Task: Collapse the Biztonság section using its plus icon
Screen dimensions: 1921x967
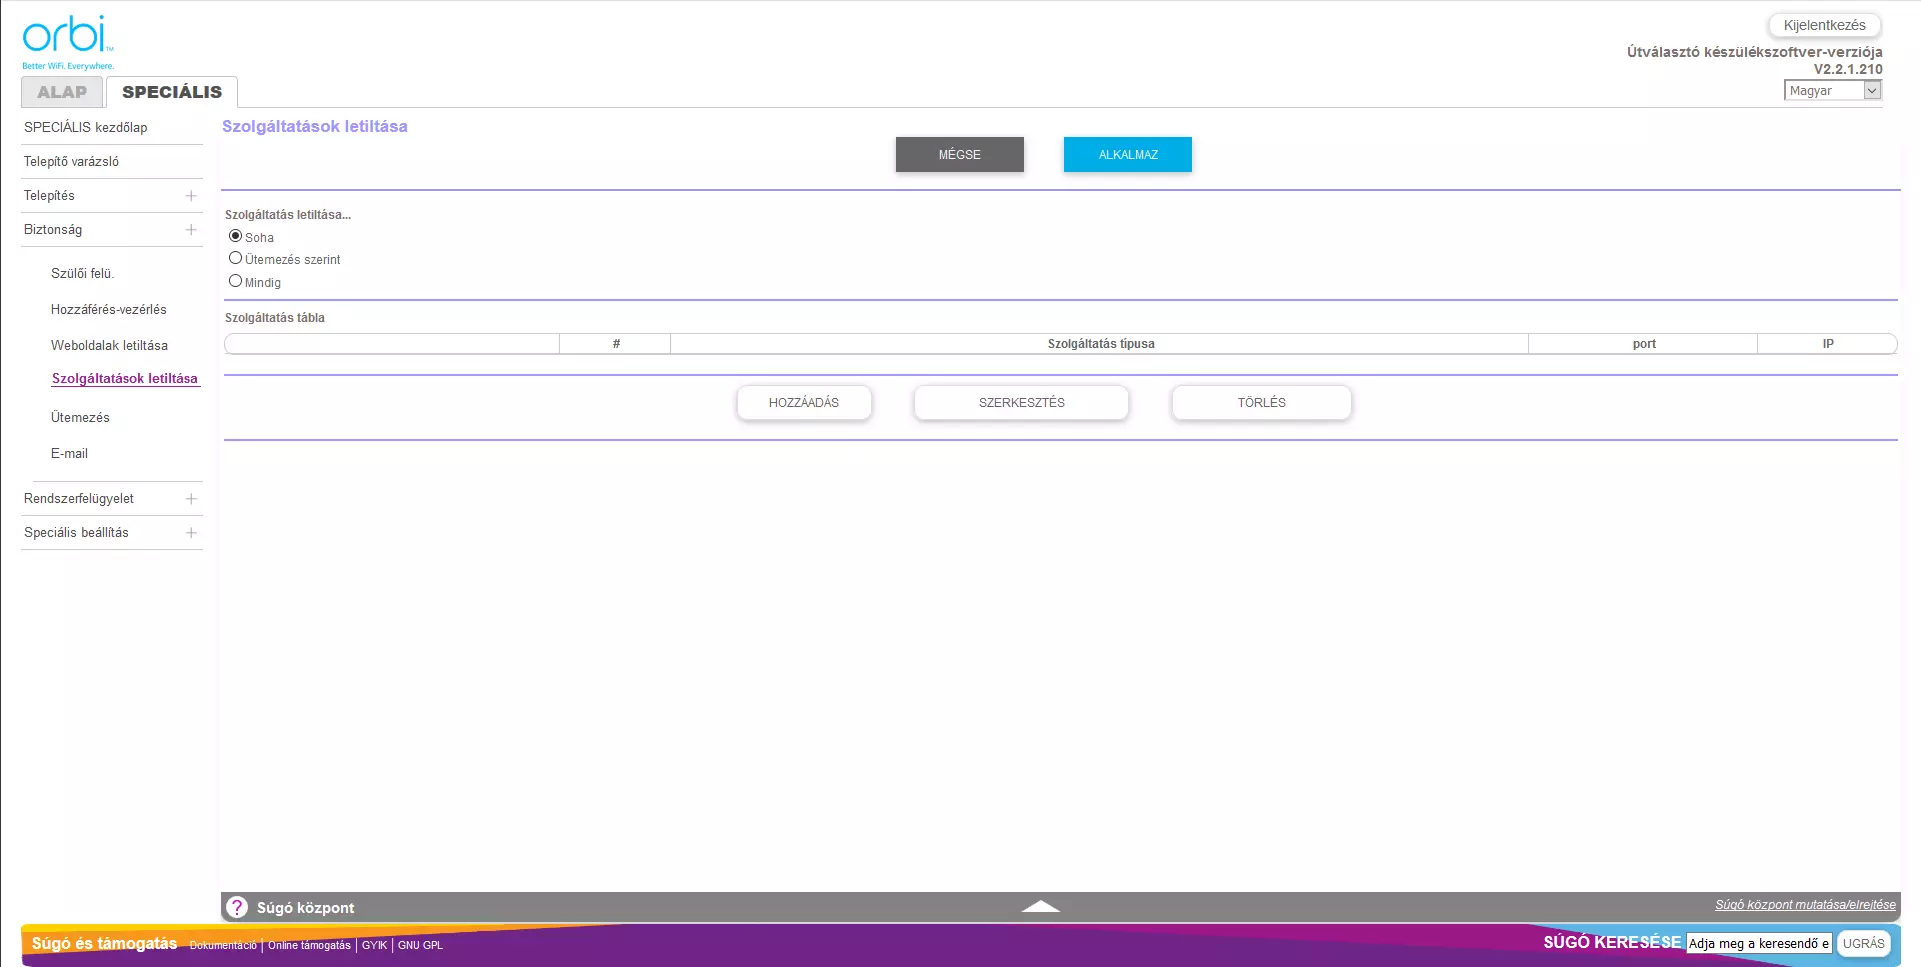Action: pos(191,230)
